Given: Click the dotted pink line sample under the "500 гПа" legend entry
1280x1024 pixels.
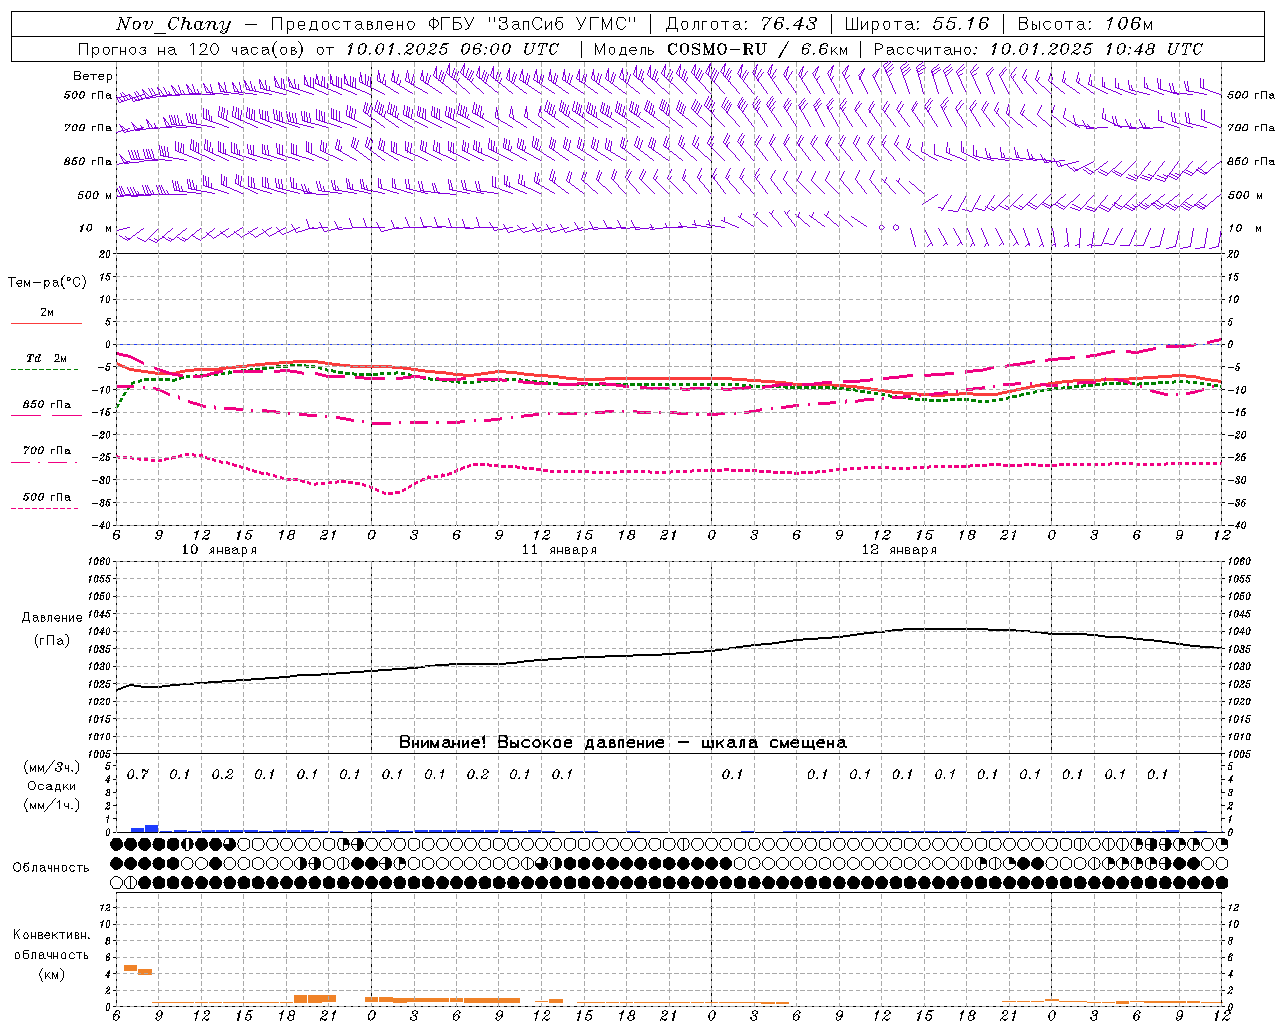Looking at the screenshot, I should (x=45, y=508).
